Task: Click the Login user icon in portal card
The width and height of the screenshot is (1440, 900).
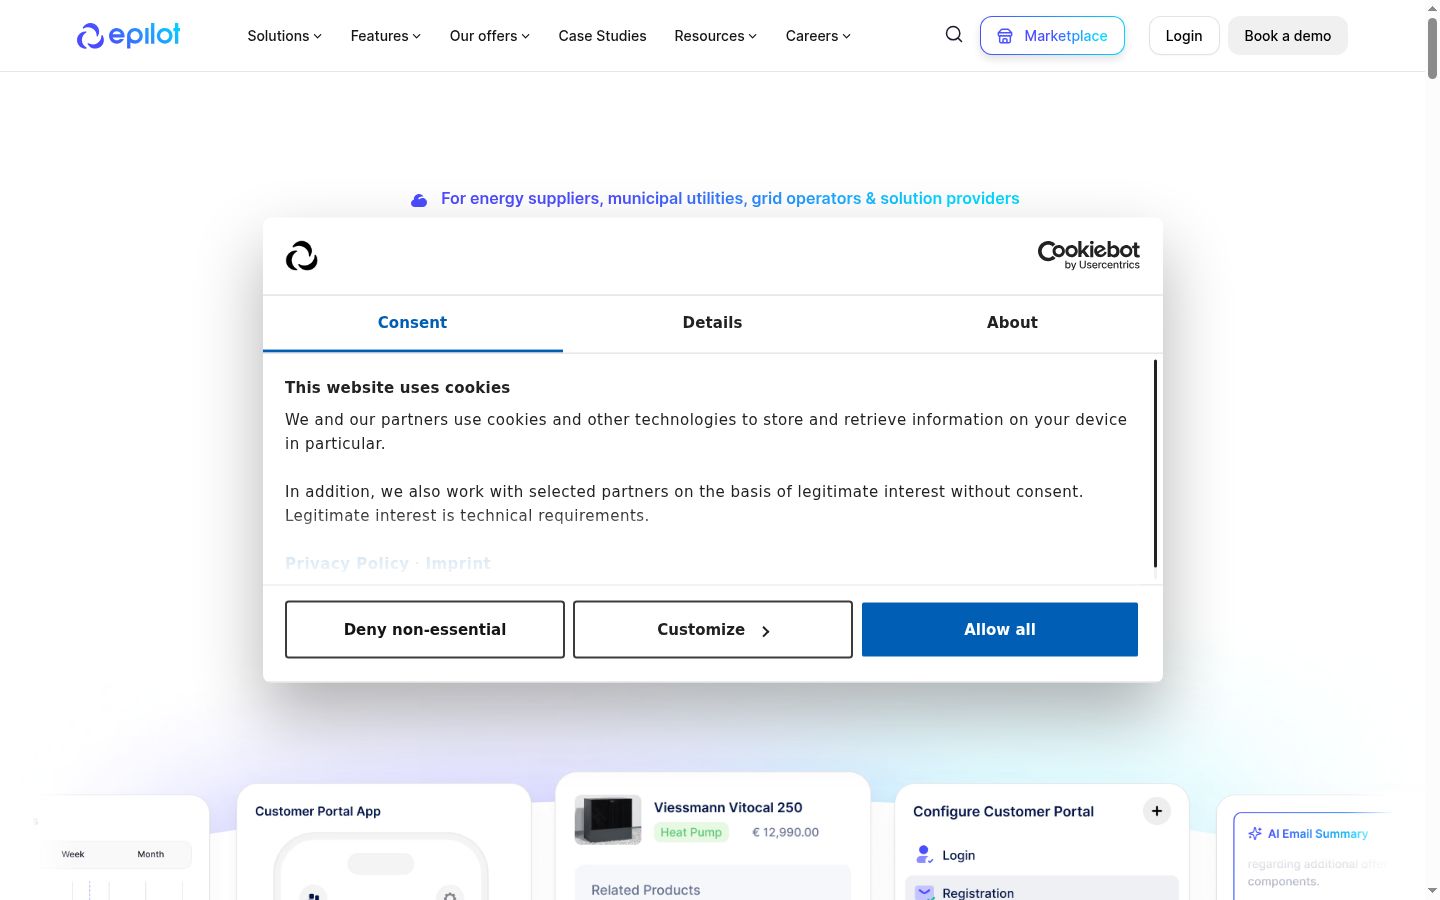Action: click(924, 854)
